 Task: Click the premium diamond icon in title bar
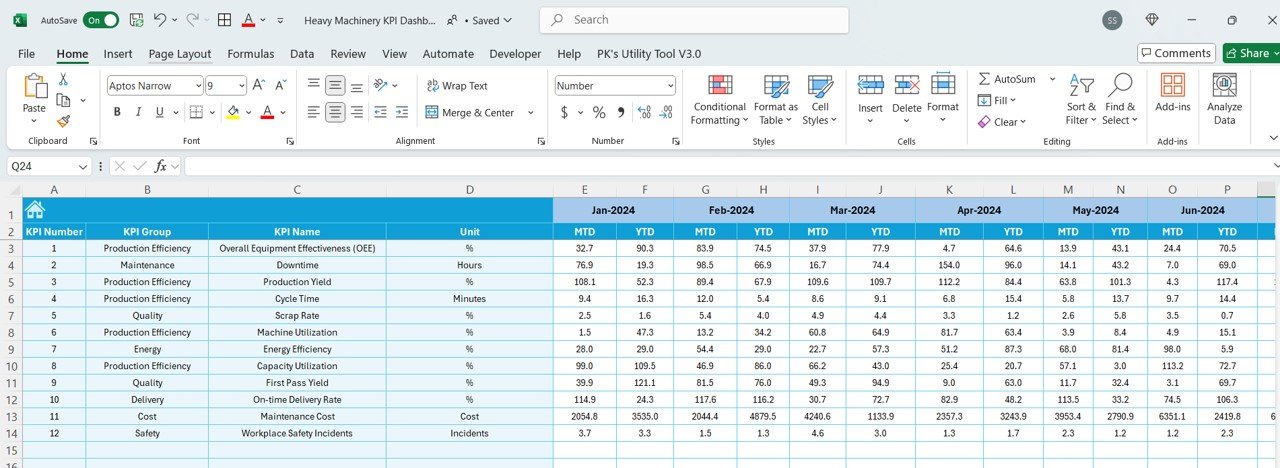pos(1152,20)
